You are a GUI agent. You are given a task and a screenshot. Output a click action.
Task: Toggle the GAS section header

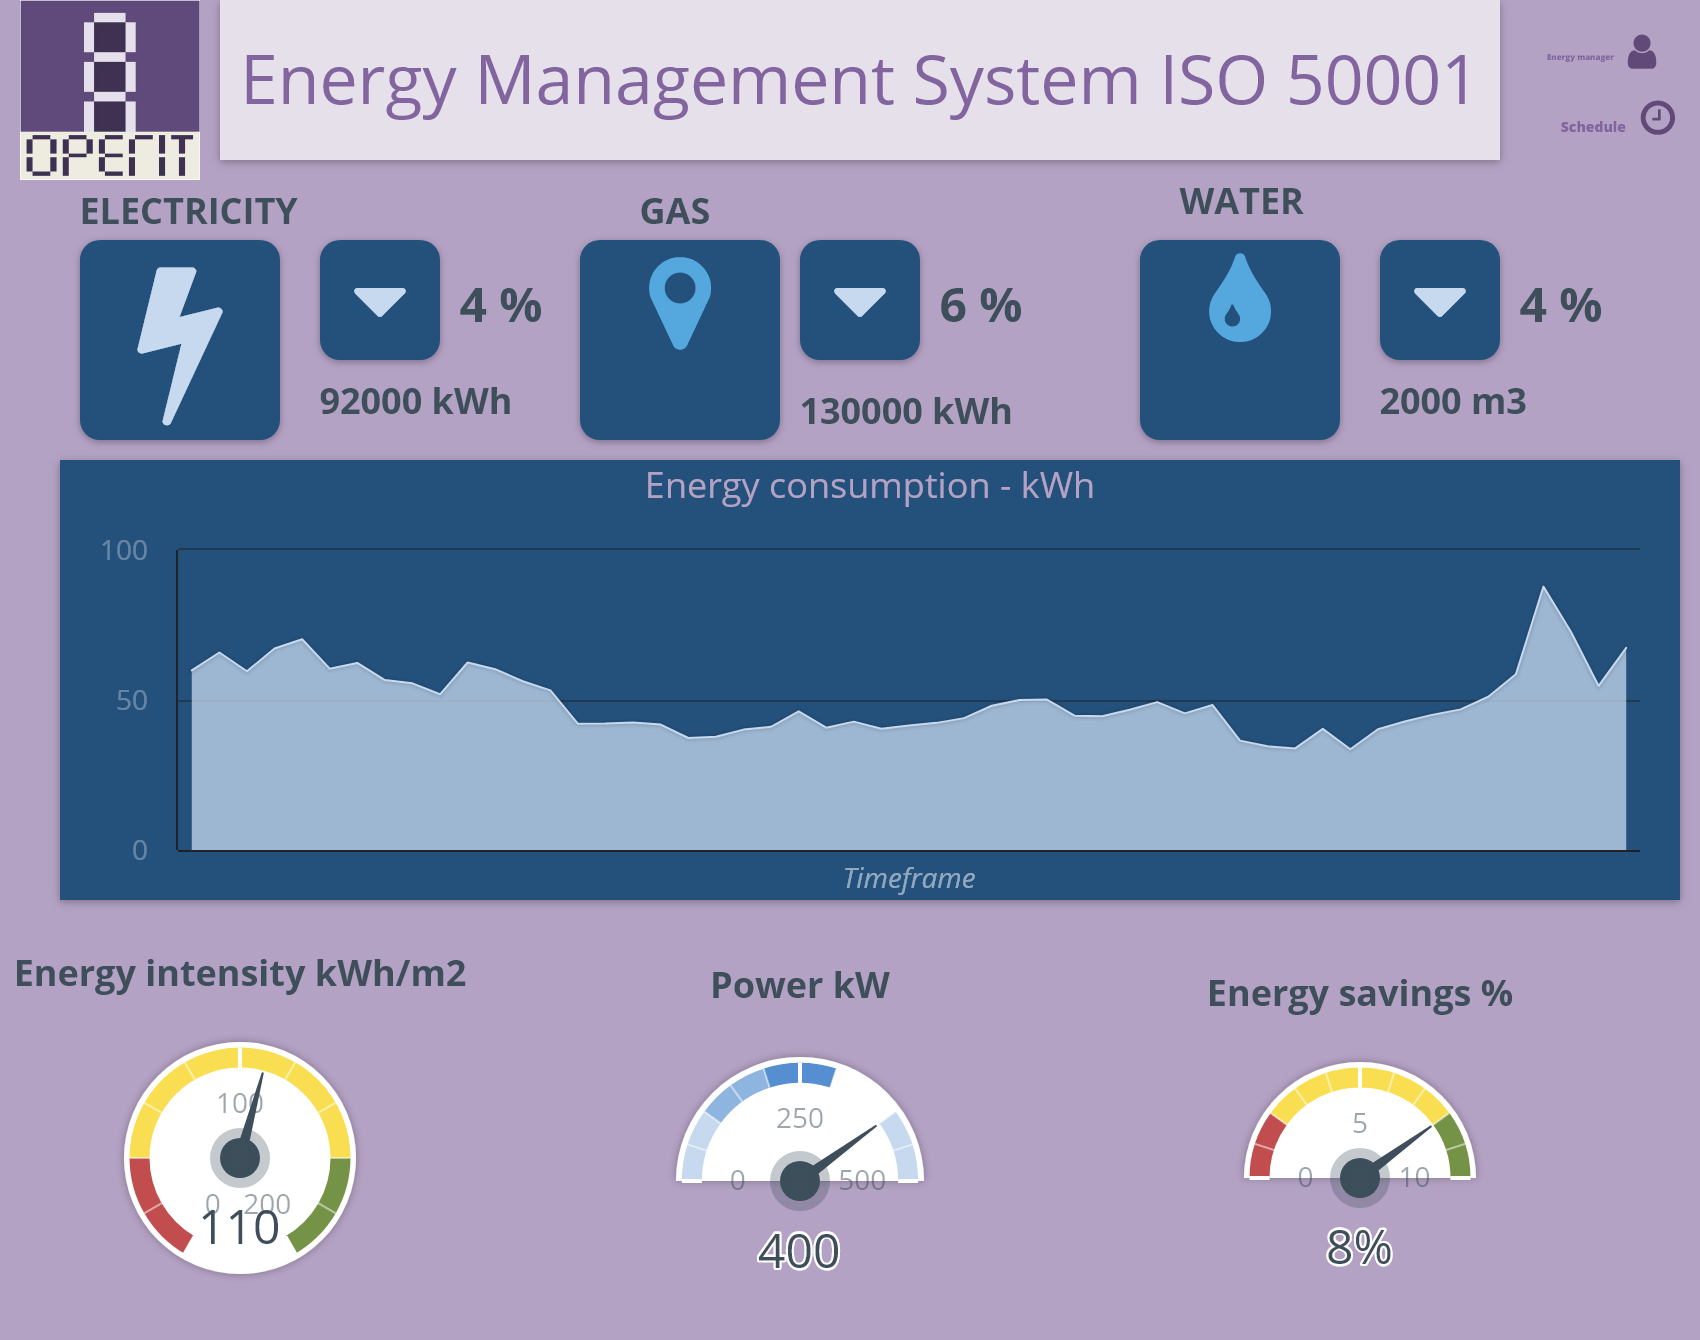(x=674, y=212)
